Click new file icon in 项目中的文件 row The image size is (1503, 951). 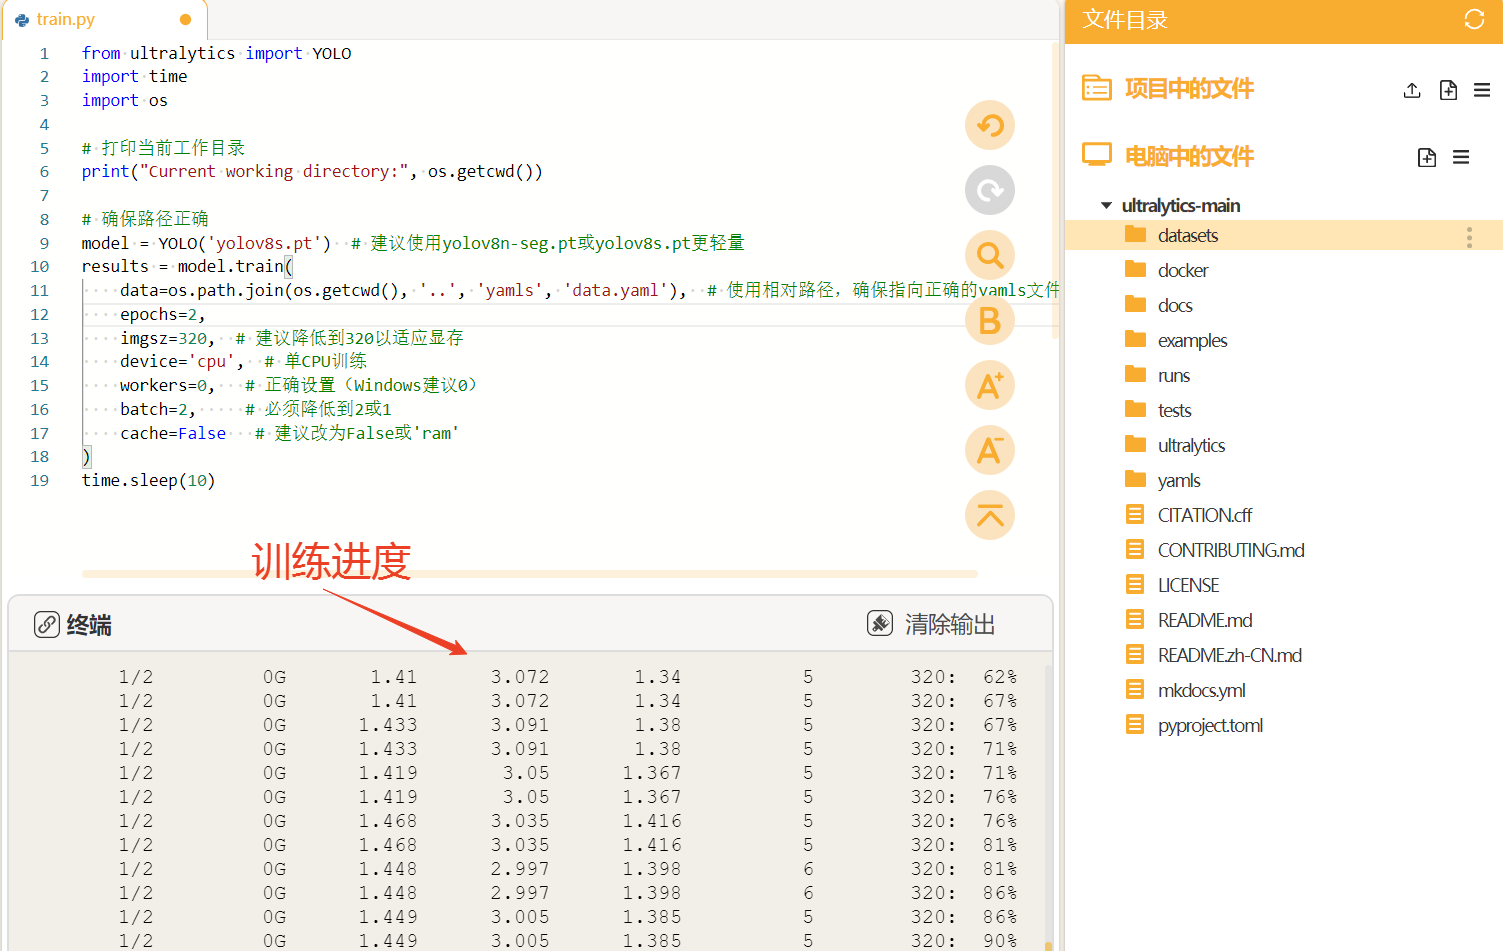1448,90
